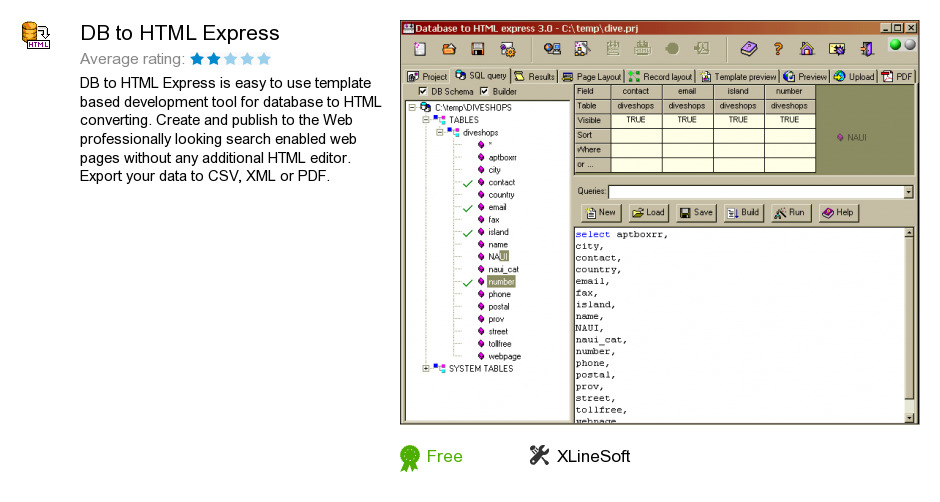Image resolution: width=940 pixels, height=502 pixels.
Task: Click the Help button below Queries
Action: 839,212
